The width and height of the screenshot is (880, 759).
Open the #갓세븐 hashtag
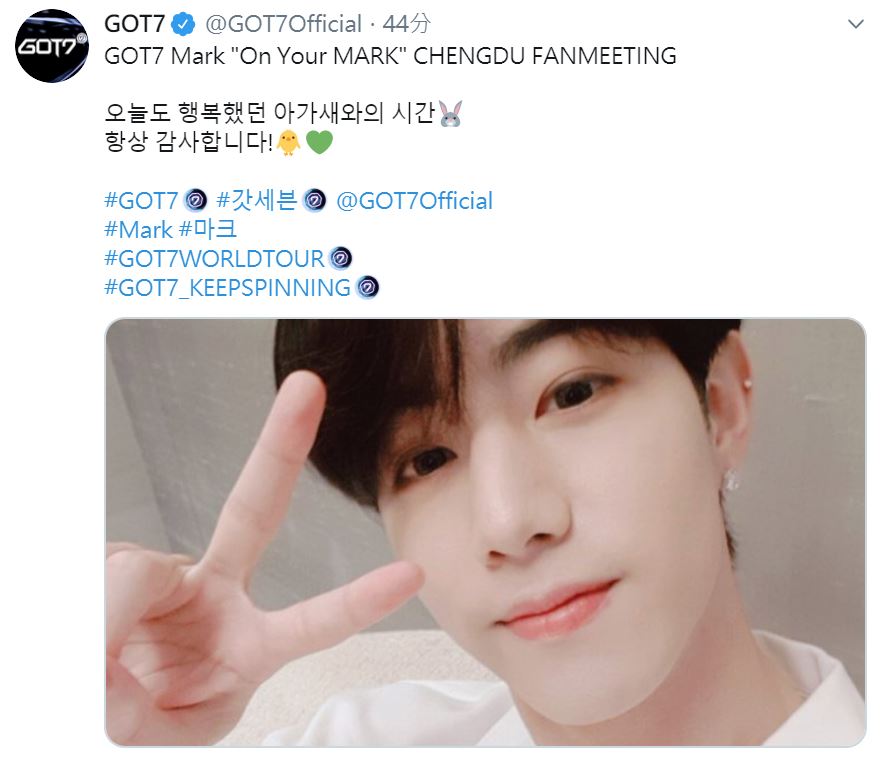256,200
